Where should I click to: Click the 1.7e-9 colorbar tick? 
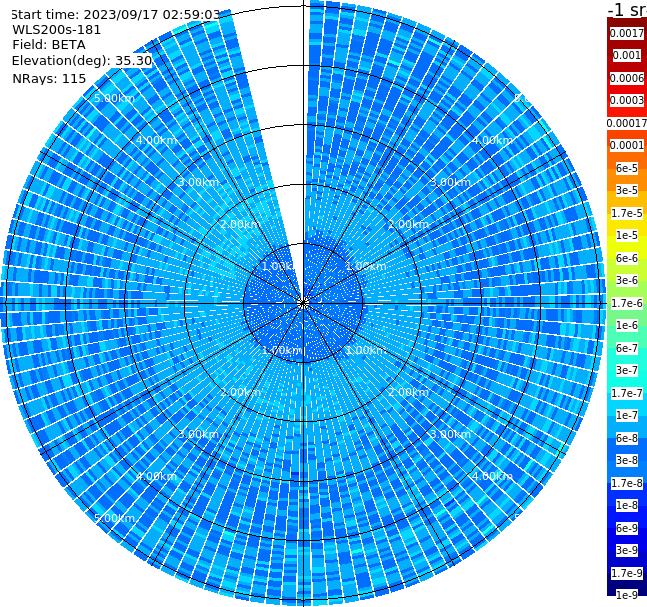coord(627,573)
